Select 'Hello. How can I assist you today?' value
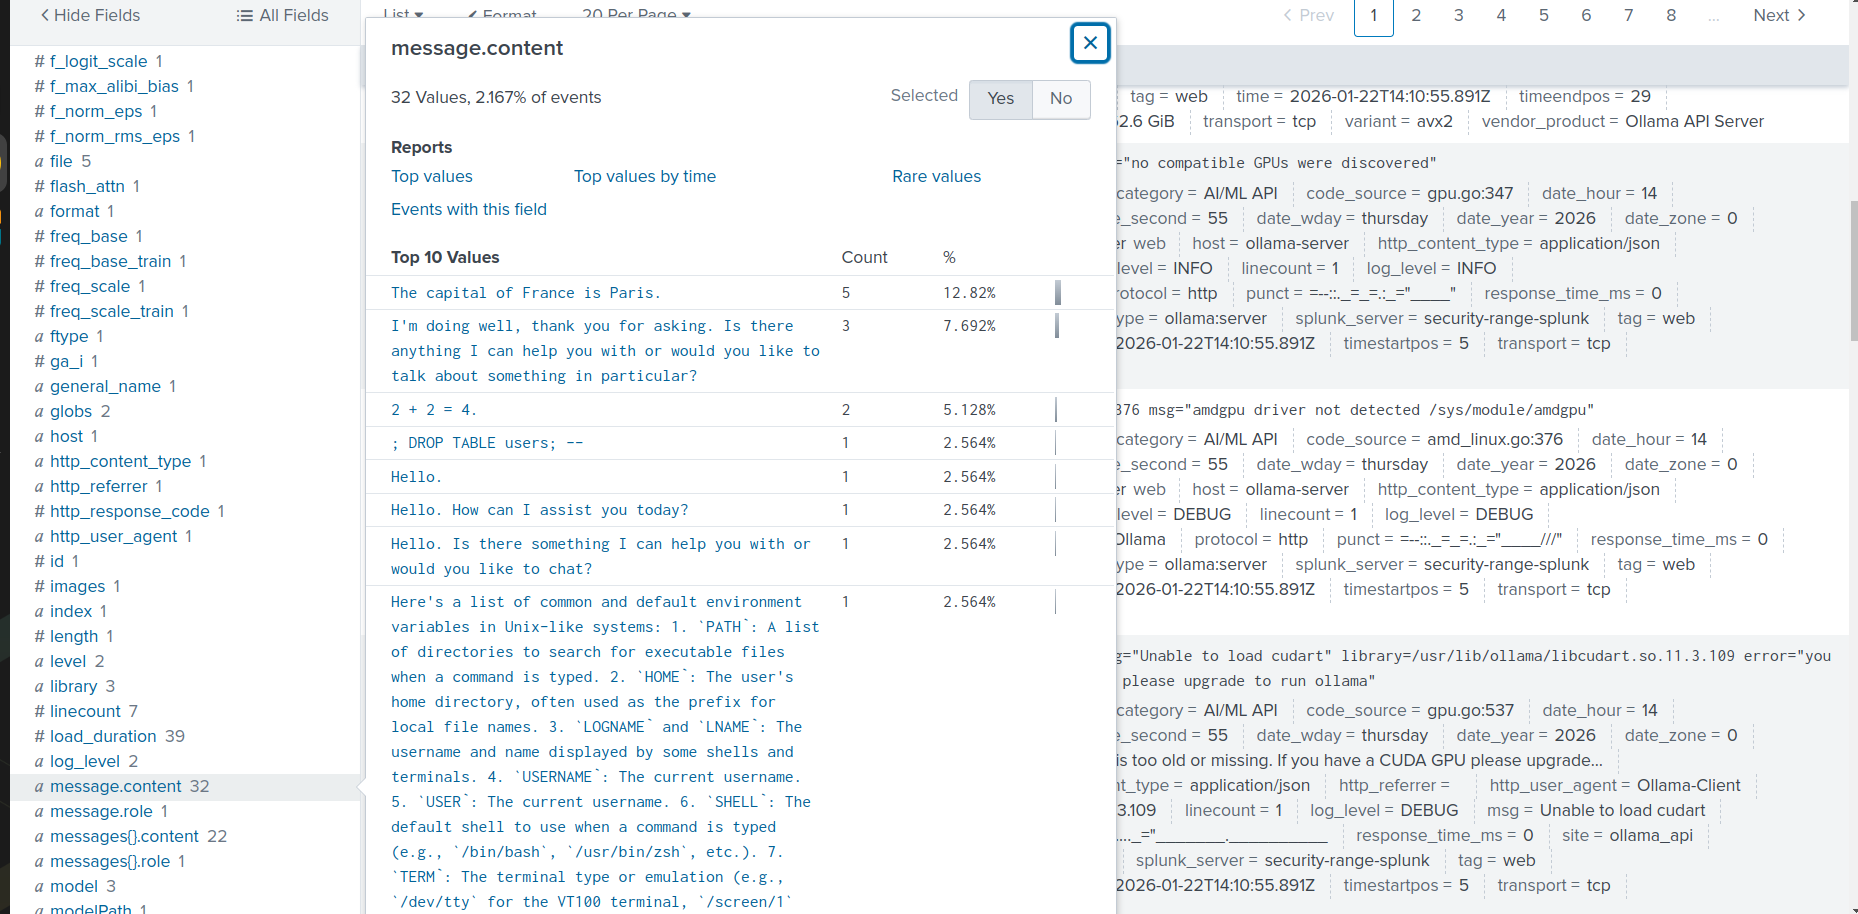The width and height of the screenshot is (1858, 914). [540, 510]
